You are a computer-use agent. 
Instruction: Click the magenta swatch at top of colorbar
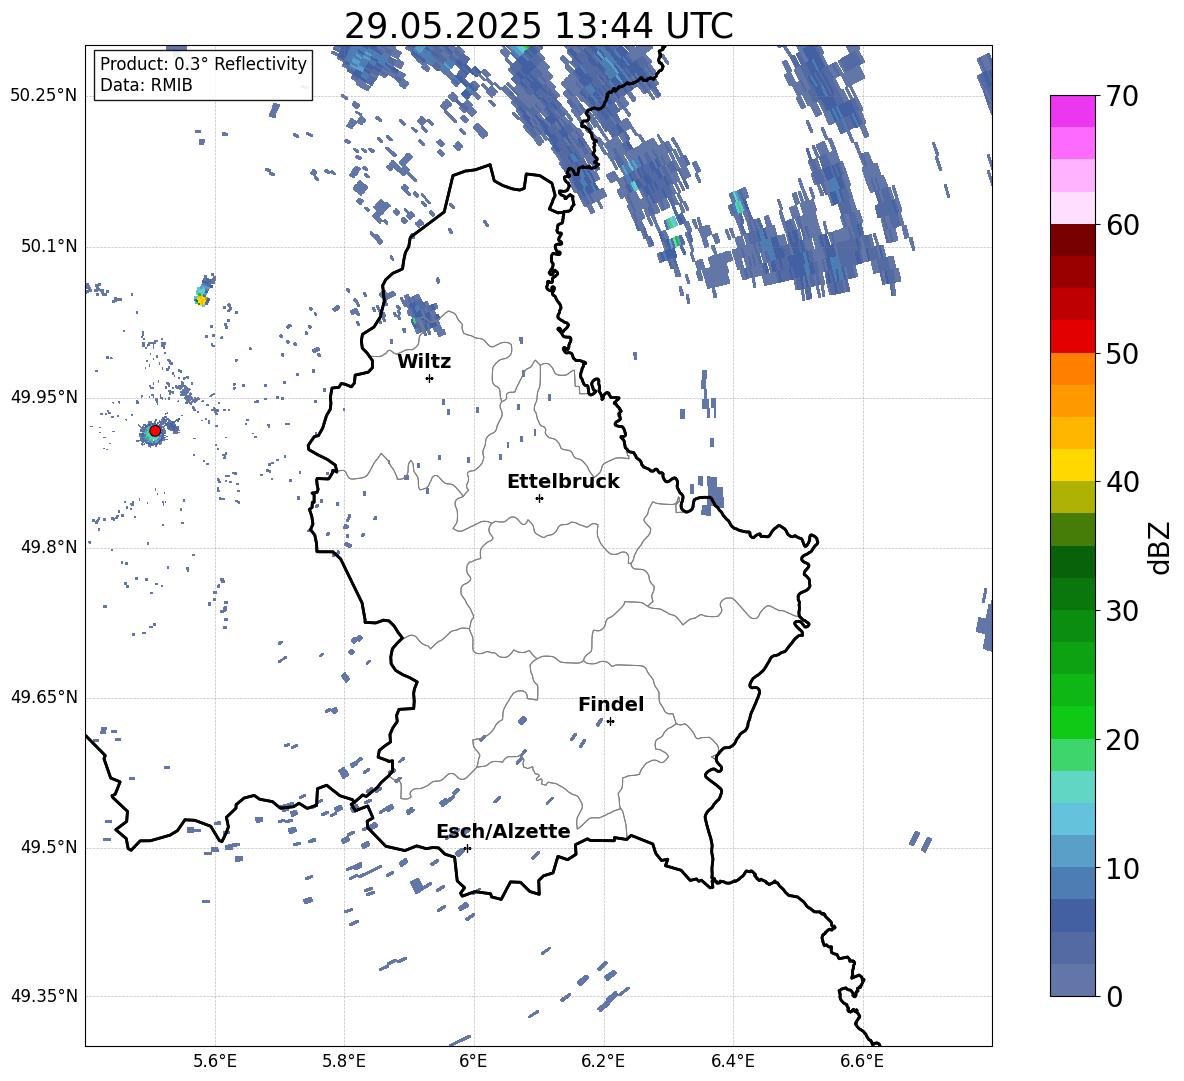(x=1072, y=111)
